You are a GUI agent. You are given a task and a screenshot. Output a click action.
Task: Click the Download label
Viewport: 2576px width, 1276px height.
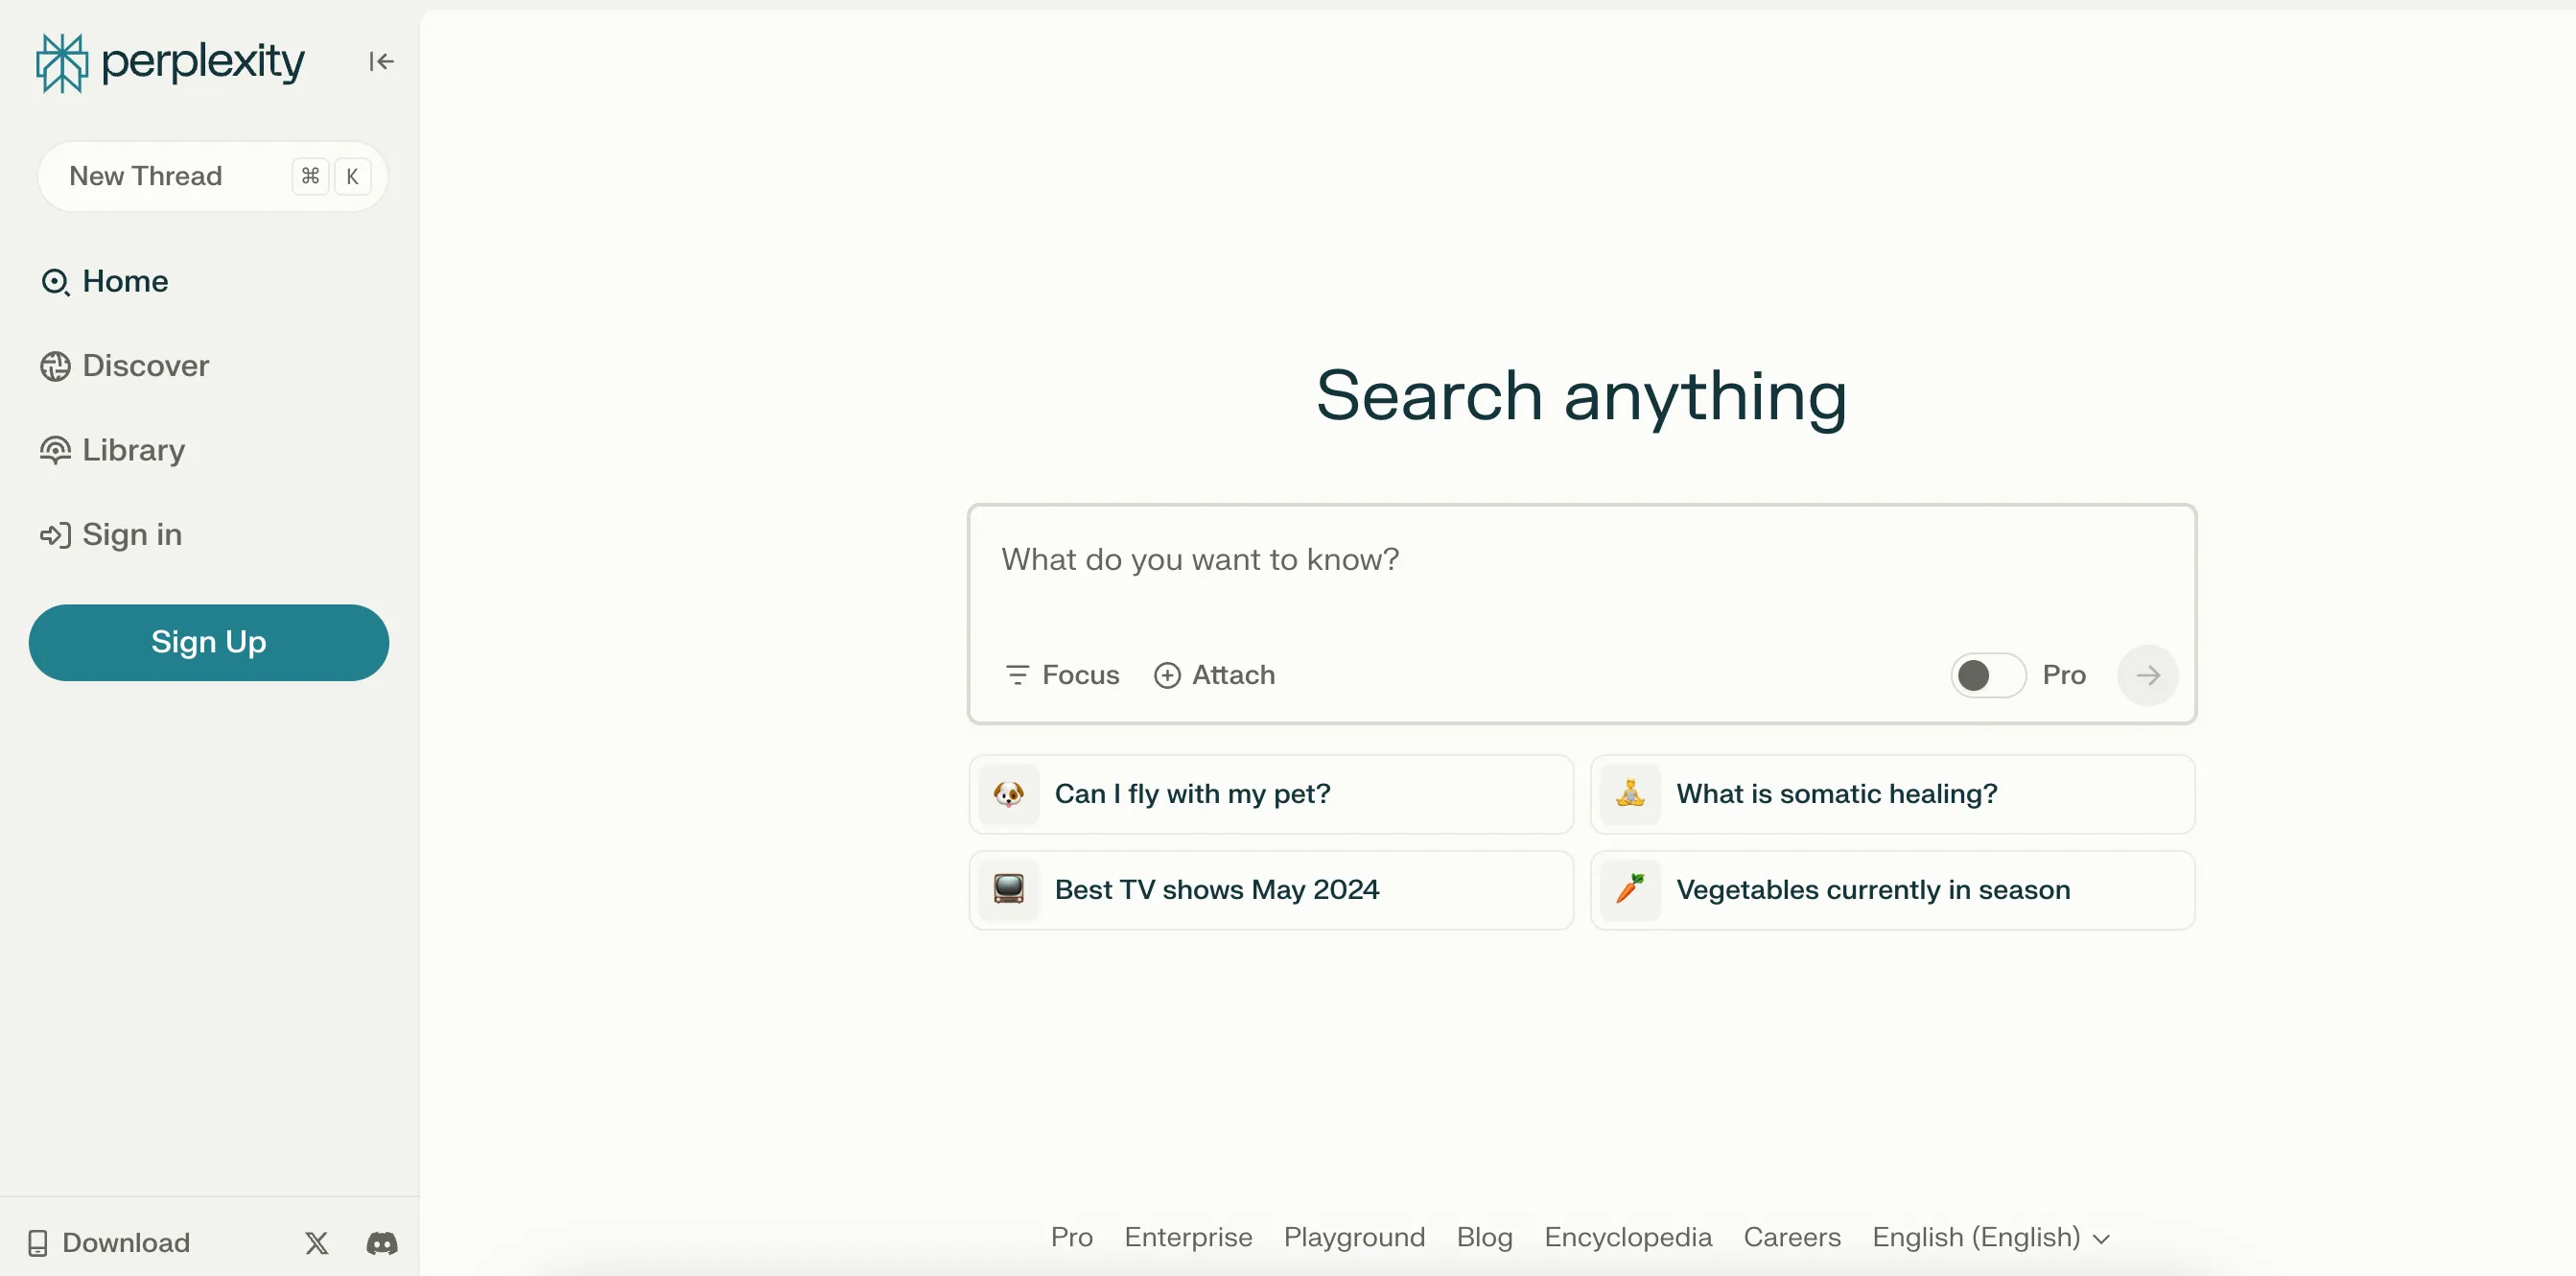(x=126, y=1243)
